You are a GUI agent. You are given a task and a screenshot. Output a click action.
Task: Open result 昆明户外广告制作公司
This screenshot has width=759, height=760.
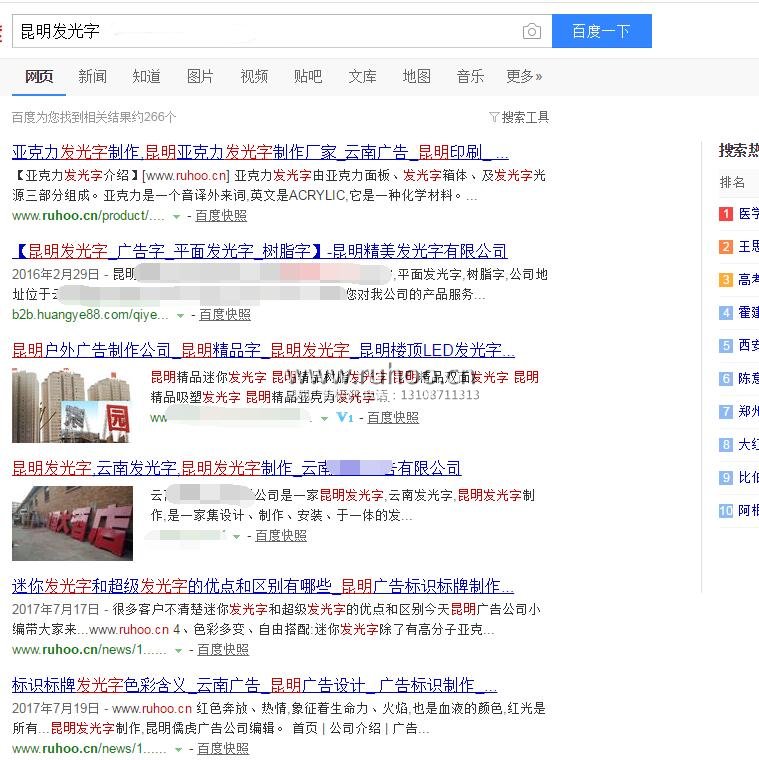[x=263, y=350]
